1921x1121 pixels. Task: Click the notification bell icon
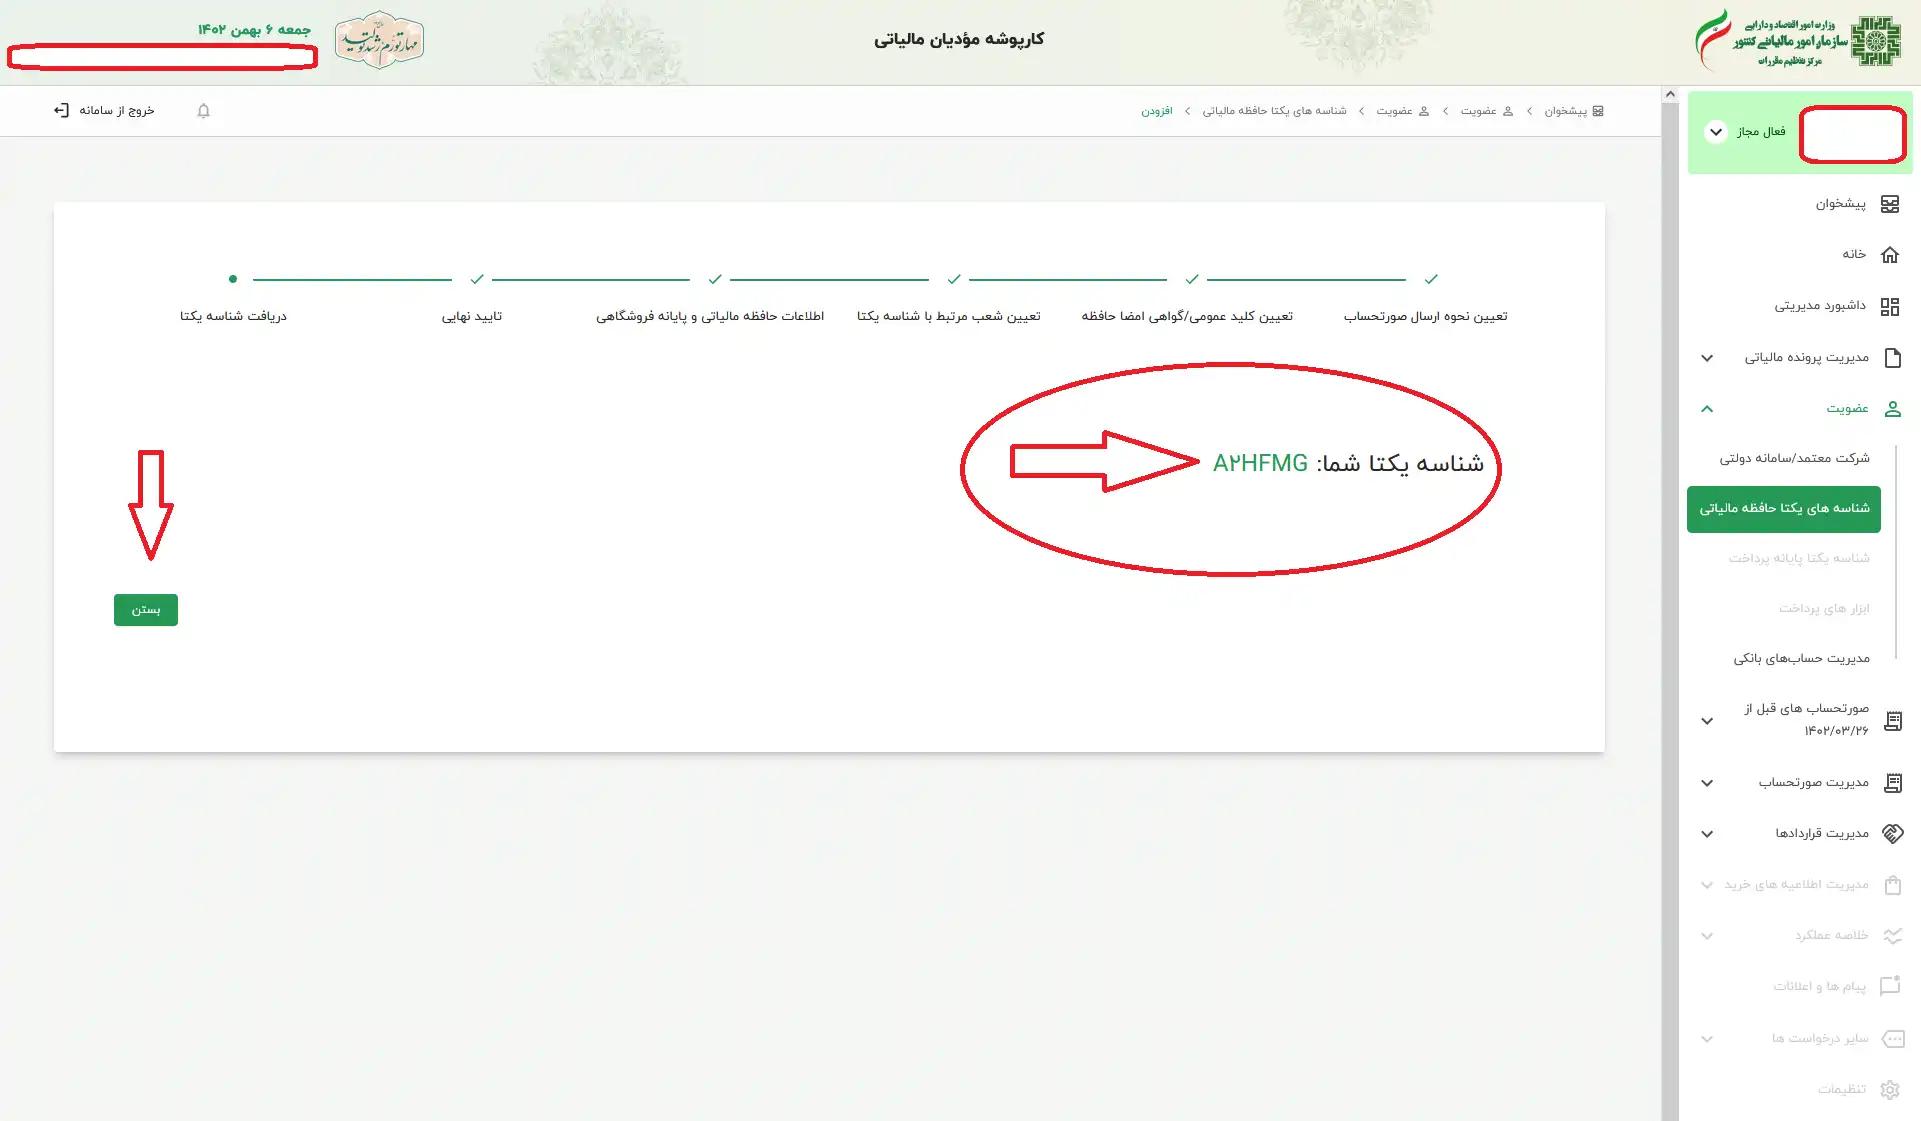(203, 111)
